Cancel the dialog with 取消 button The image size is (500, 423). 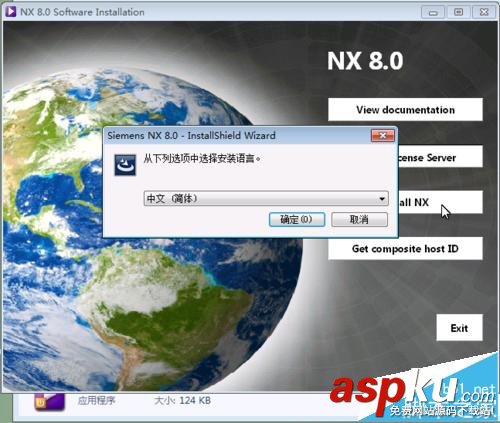pos(359,219)
